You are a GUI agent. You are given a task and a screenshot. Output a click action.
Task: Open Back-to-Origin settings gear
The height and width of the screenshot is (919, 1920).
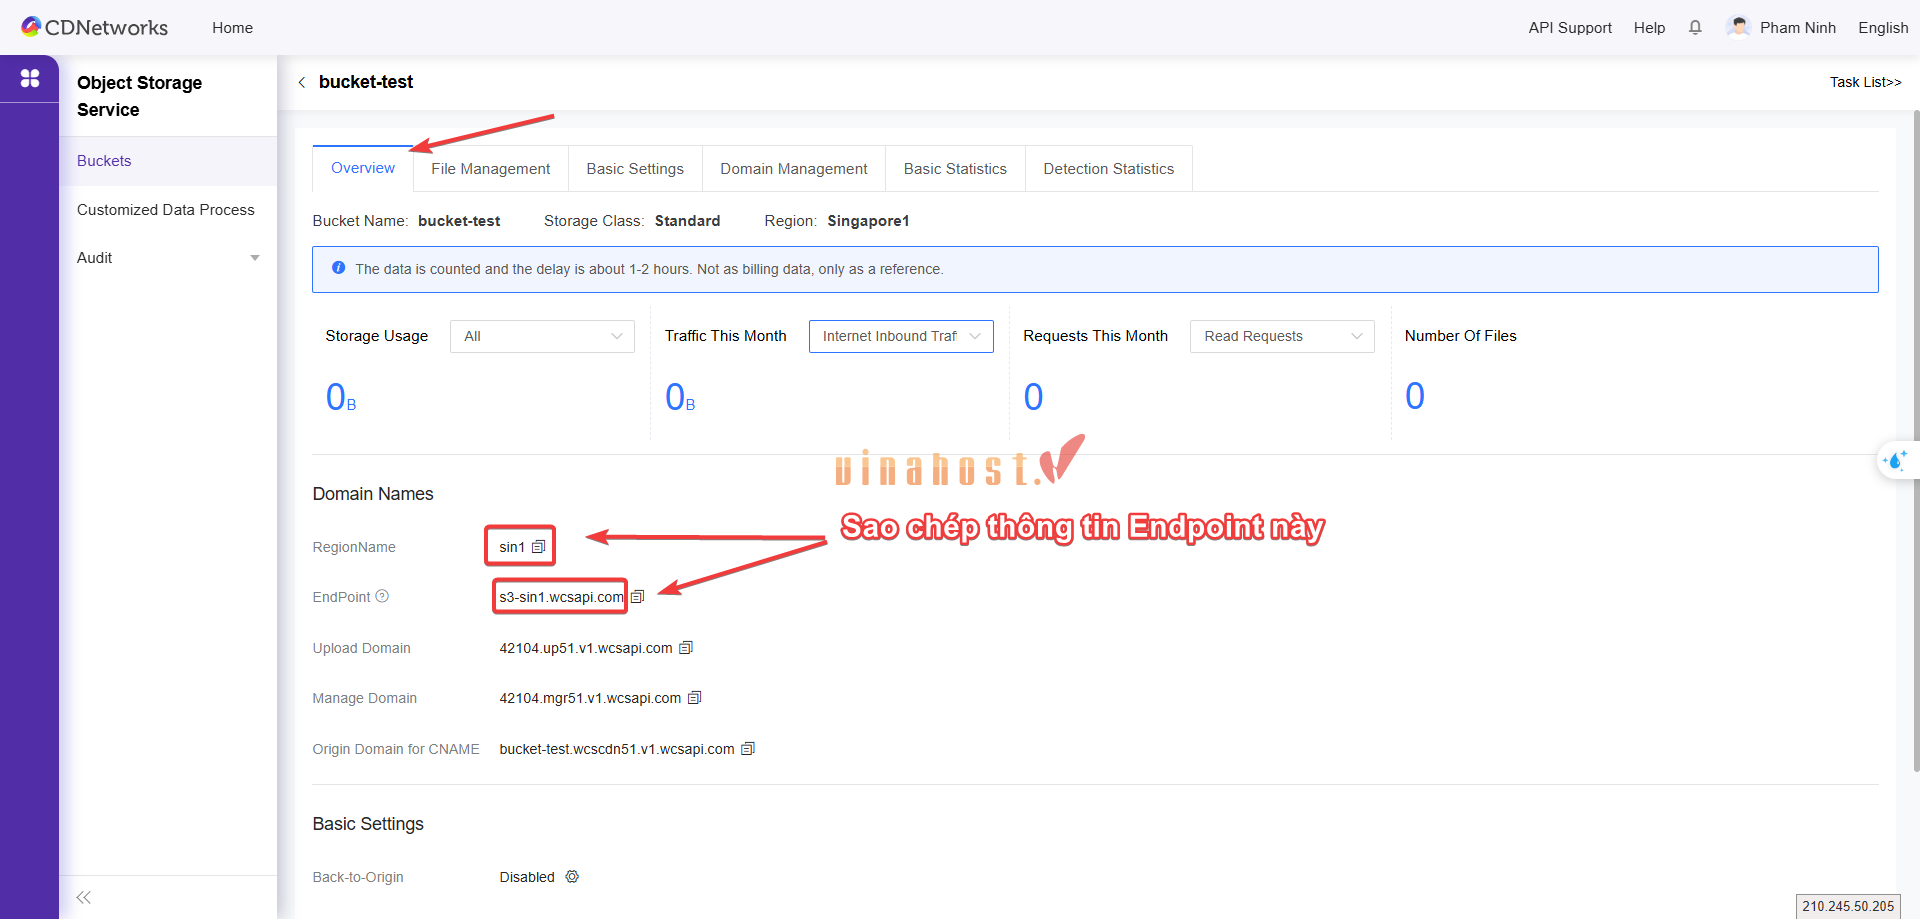coord(572,877)
